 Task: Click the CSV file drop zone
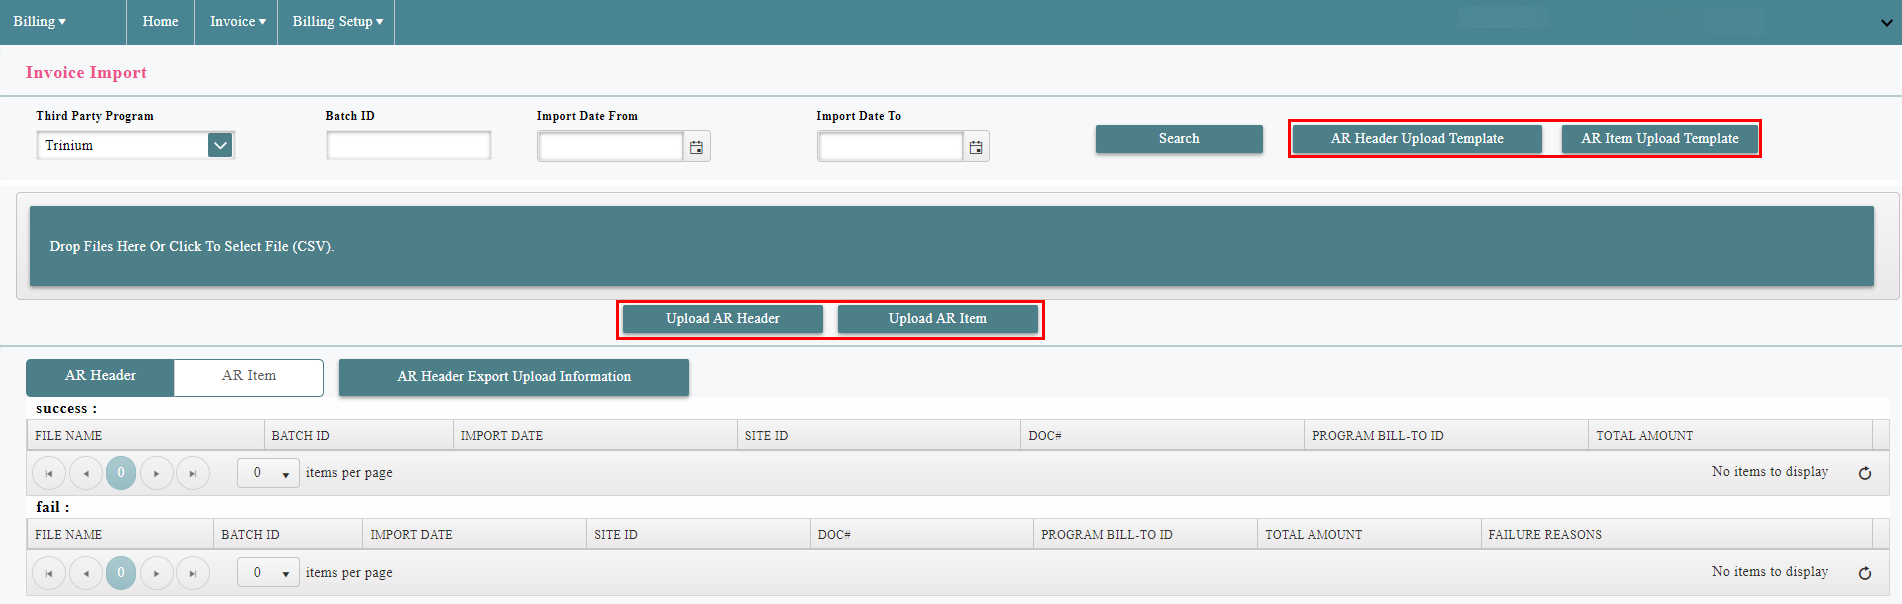[951, 246]
